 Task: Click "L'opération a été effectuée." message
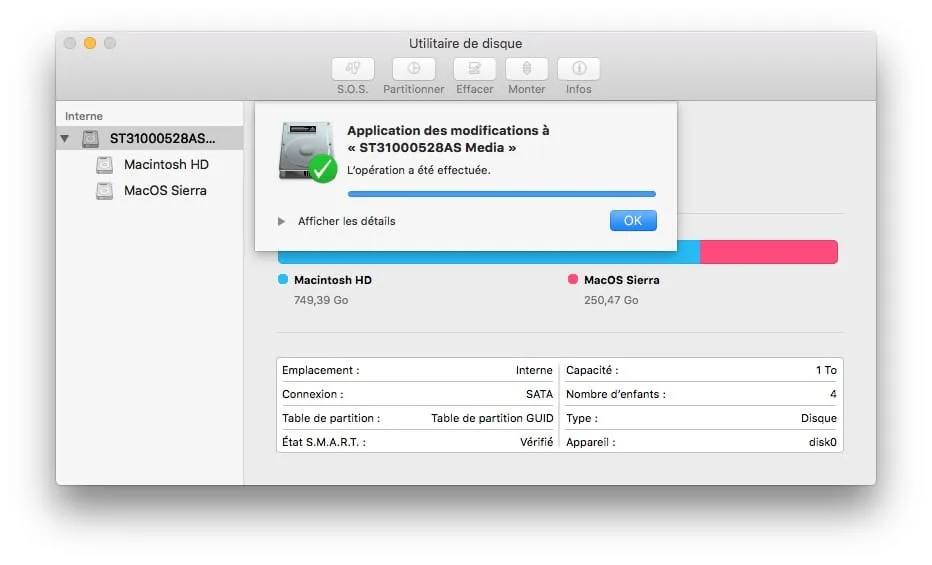(x=419, y=170)
